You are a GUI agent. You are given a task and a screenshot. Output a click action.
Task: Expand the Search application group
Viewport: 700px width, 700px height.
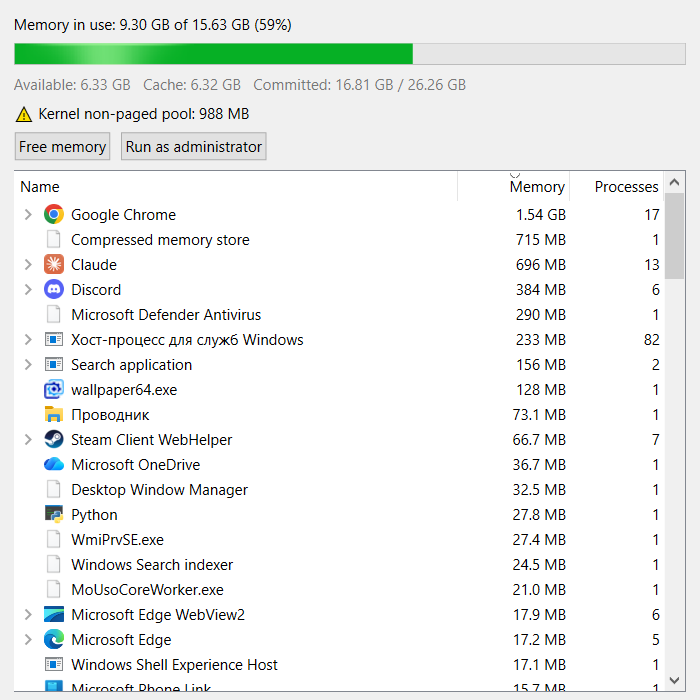[28, 365]
